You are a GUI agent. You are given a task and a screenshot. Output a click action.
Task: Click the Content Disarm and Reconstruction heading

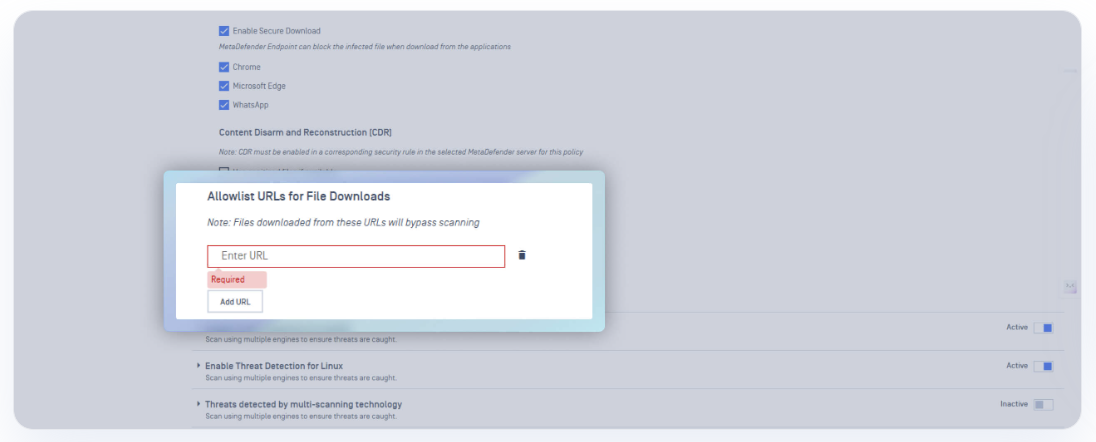[305, 132]
